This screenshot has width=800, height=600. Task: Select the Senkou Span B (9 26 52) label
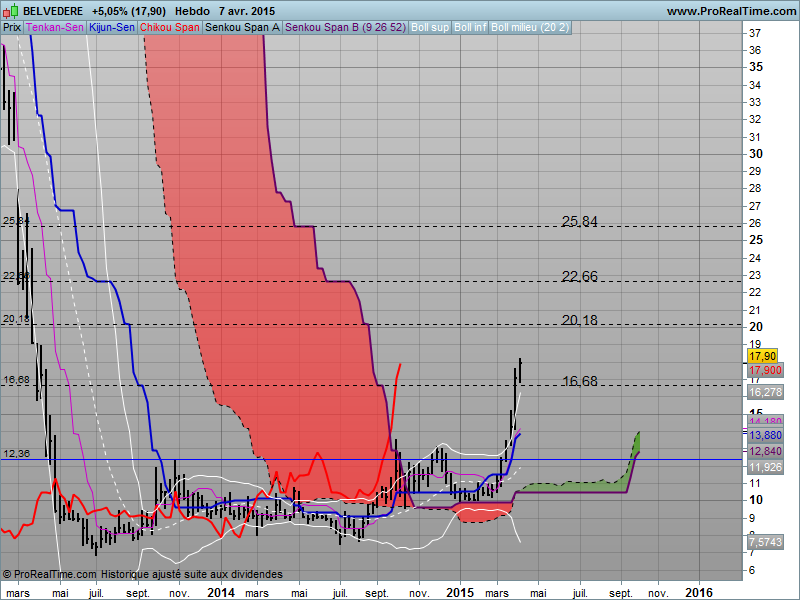[x=345, y=28]
